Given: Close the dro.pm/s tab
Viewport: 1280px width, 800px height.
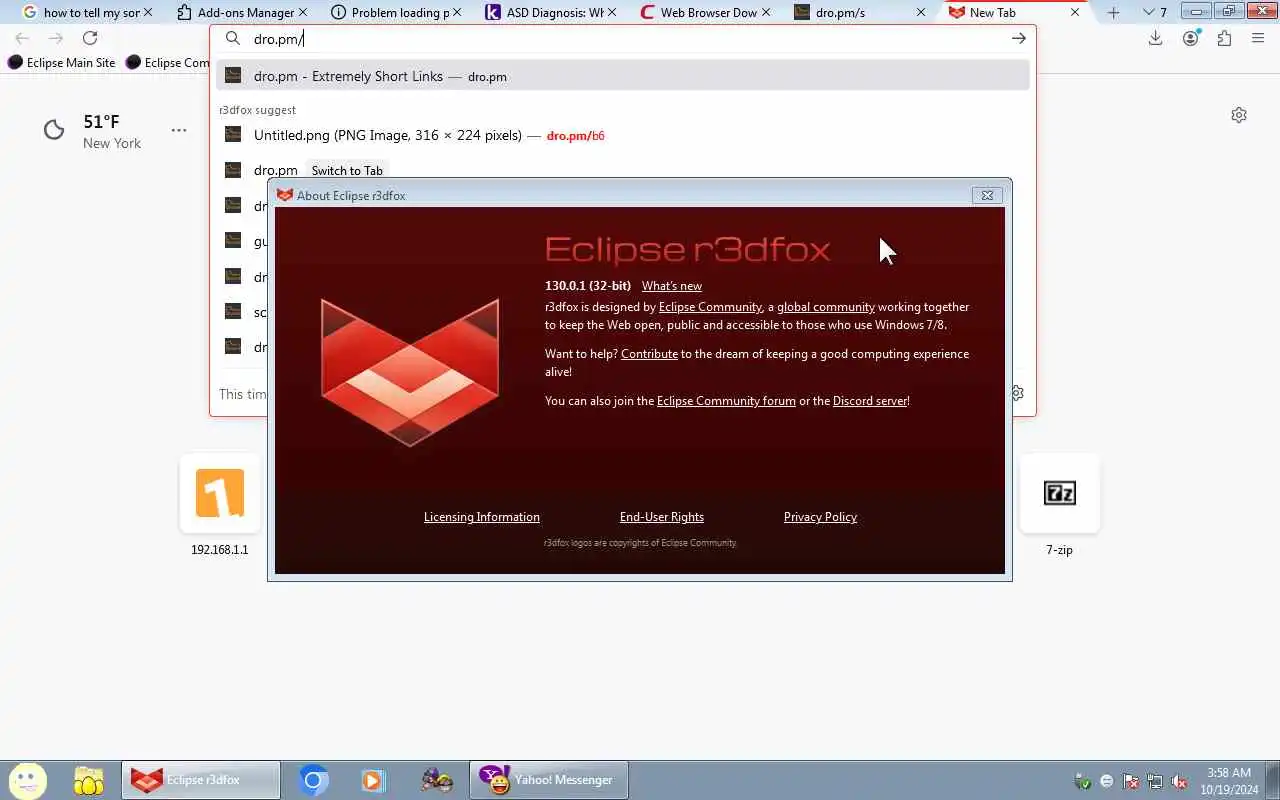Looking at the screenshot, I should click(x=921, y=12).
